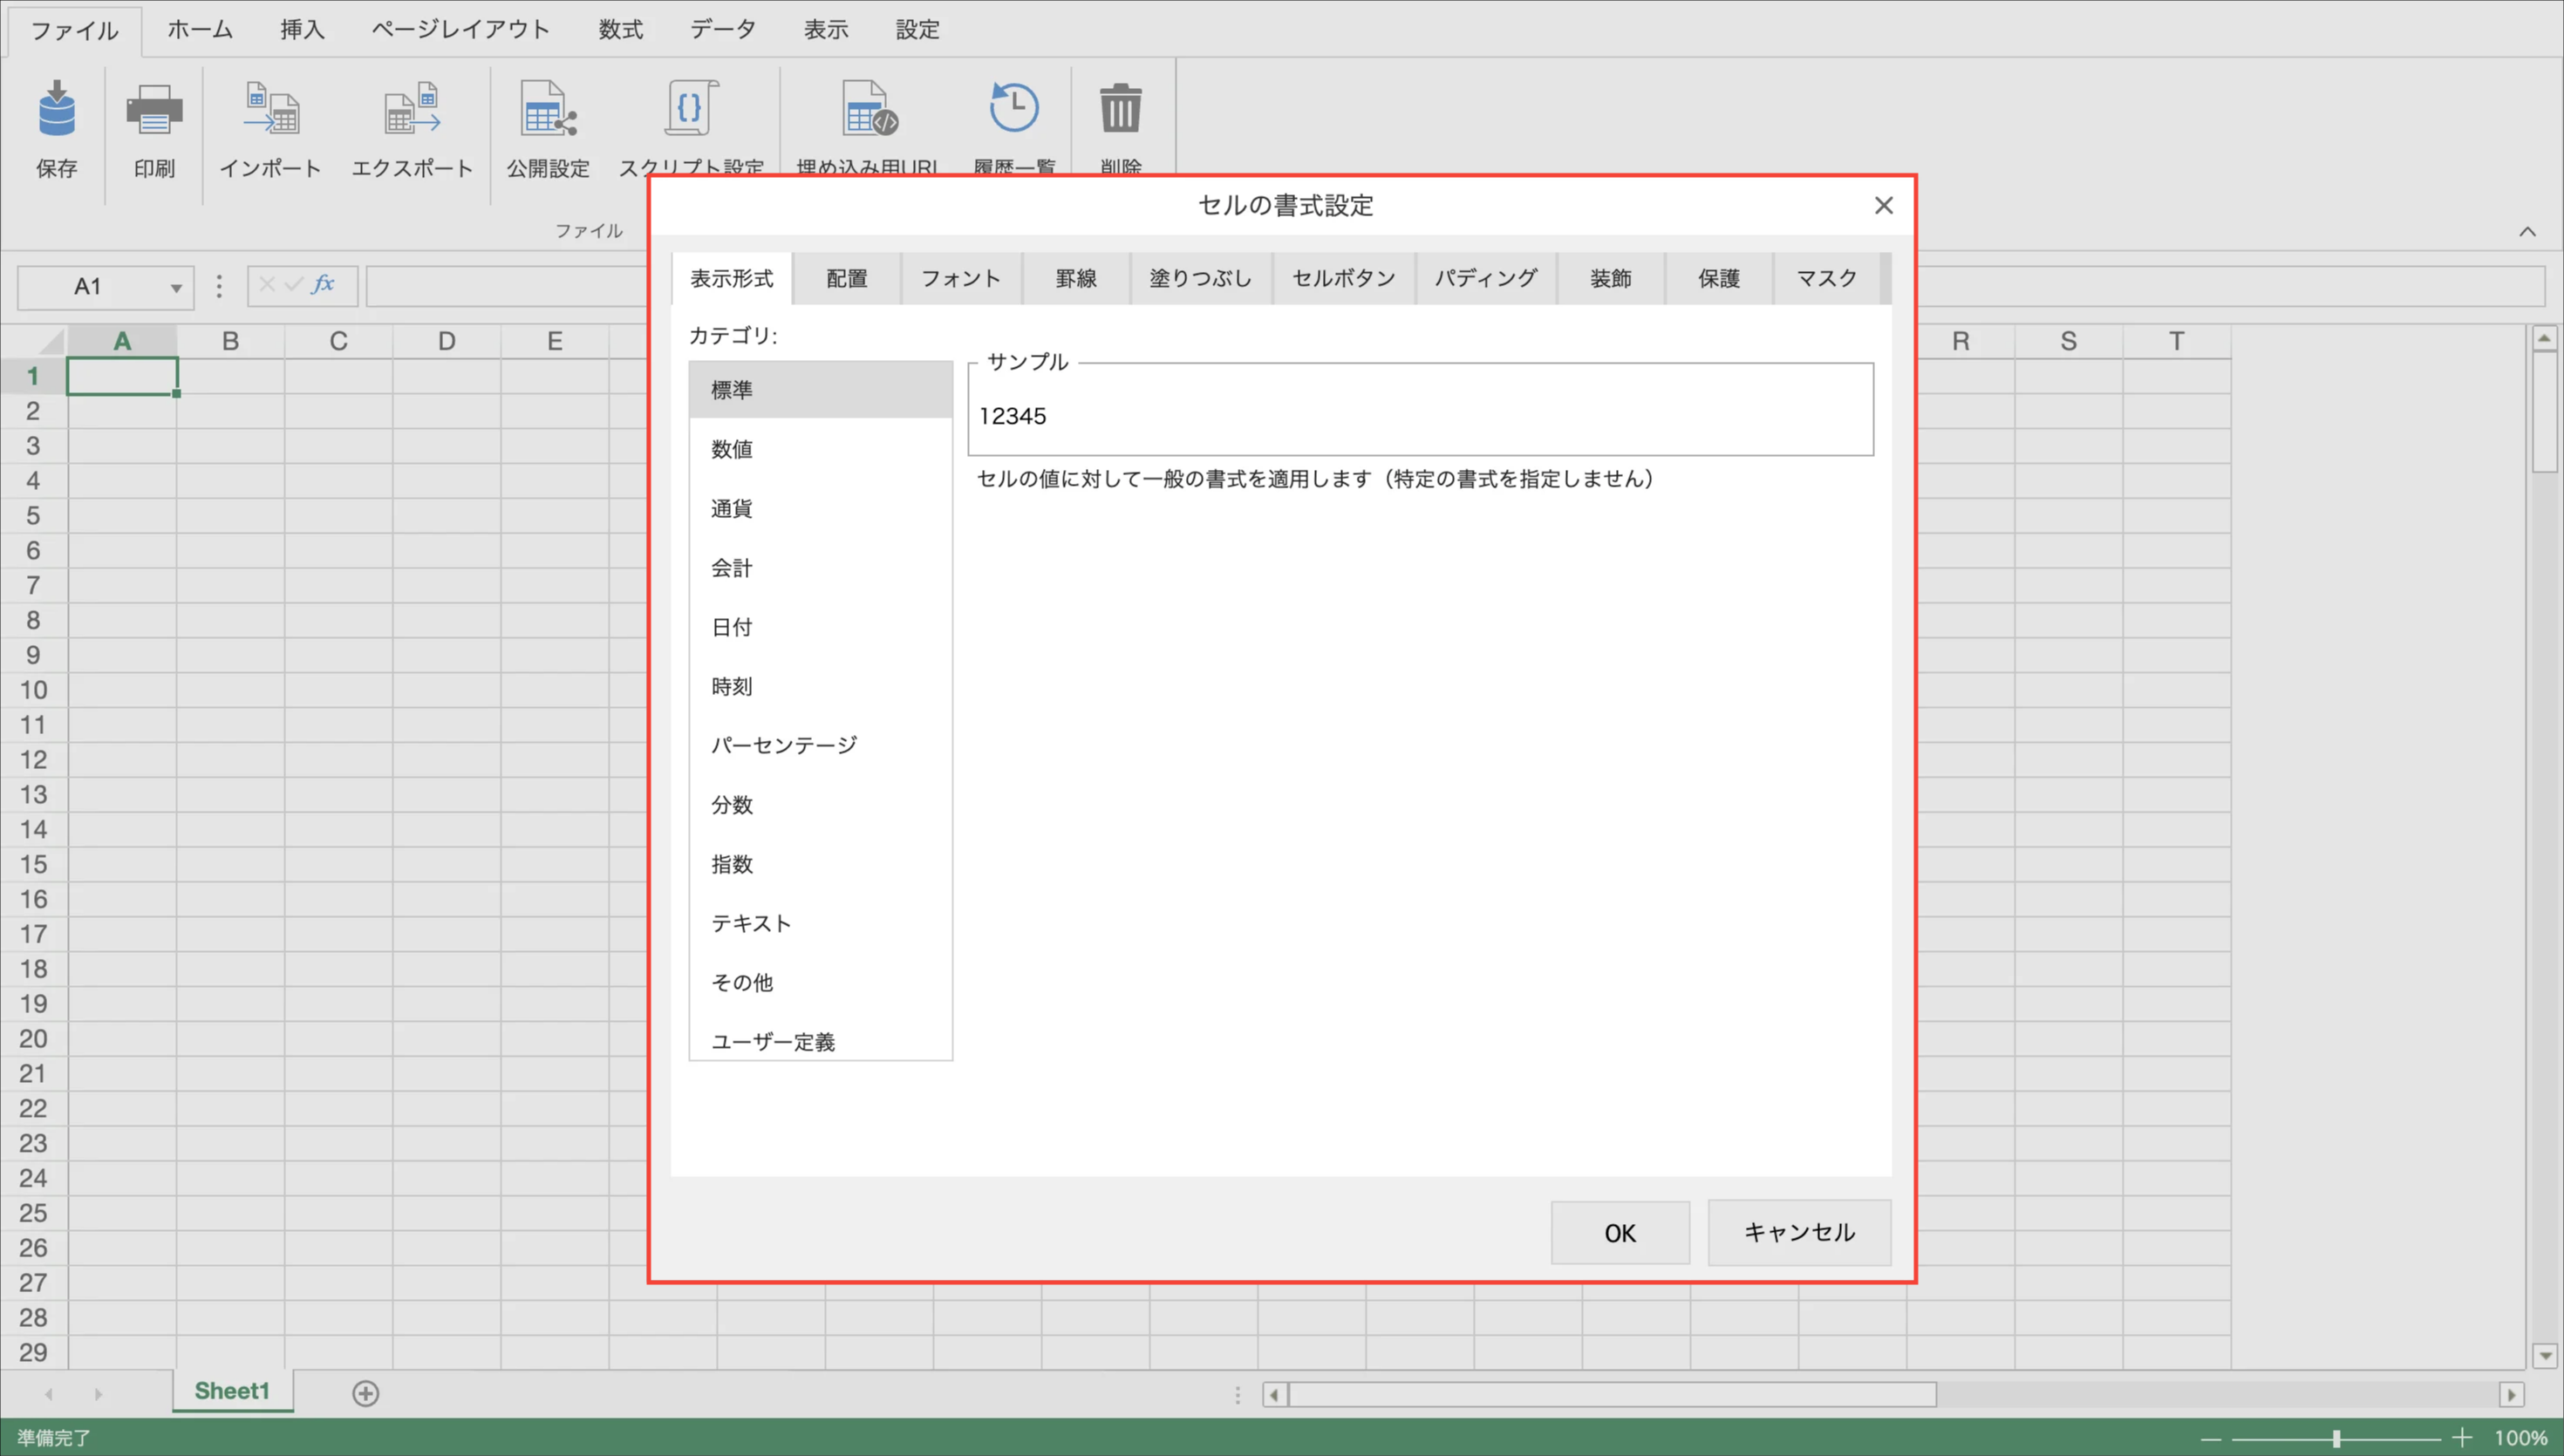The image size is (2564, 1456).
Task: Open the インポート import tool
Action: 270,110
